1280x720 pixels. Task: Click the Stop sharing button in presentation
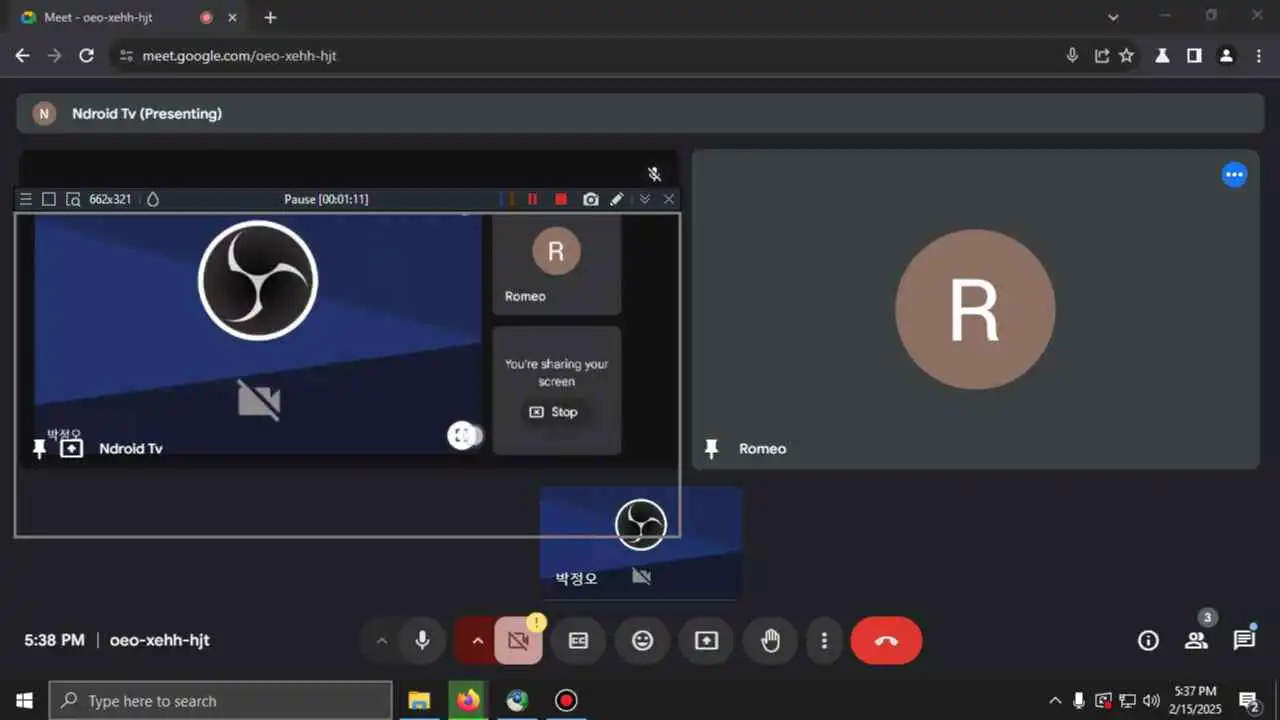(x=554, y=412)
